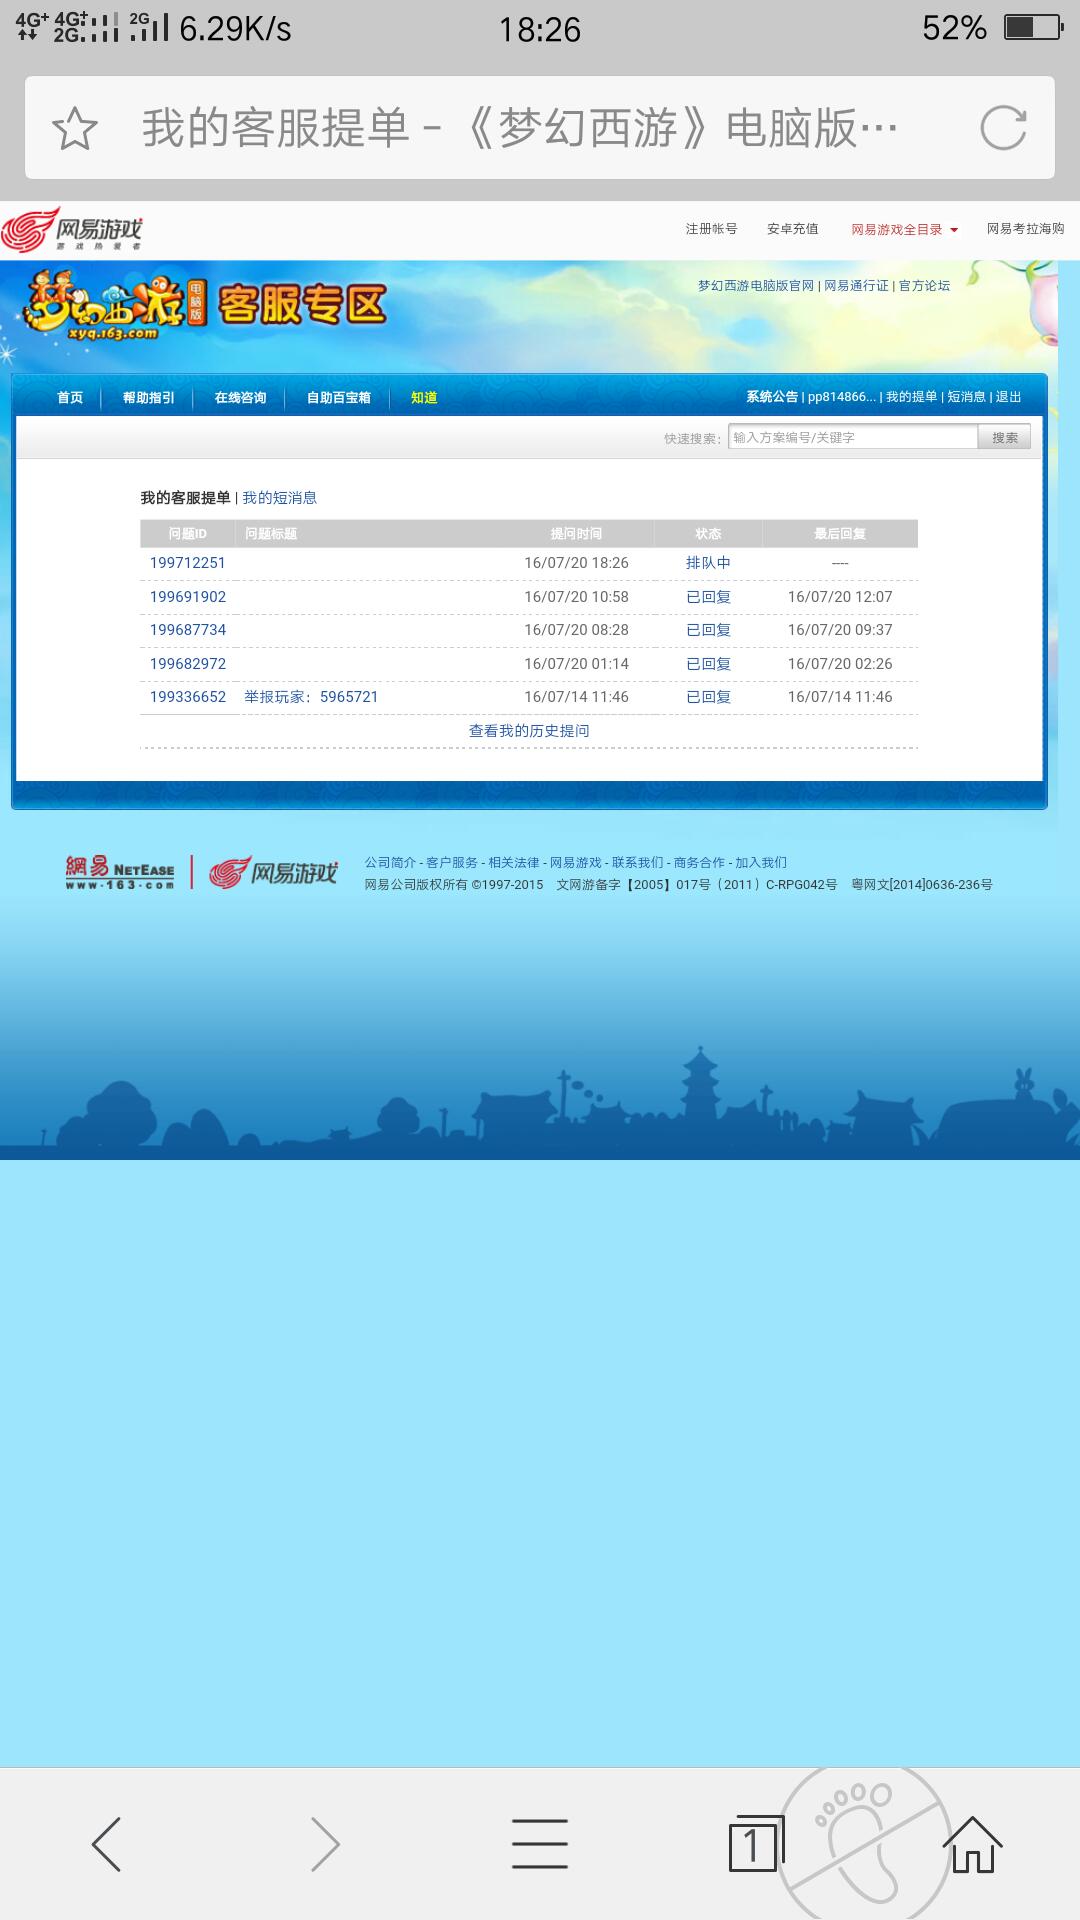The width and height of the screenshot is (1080, 1920).
Task: Tap the page title address bar
Action: [x=520, y=128]
